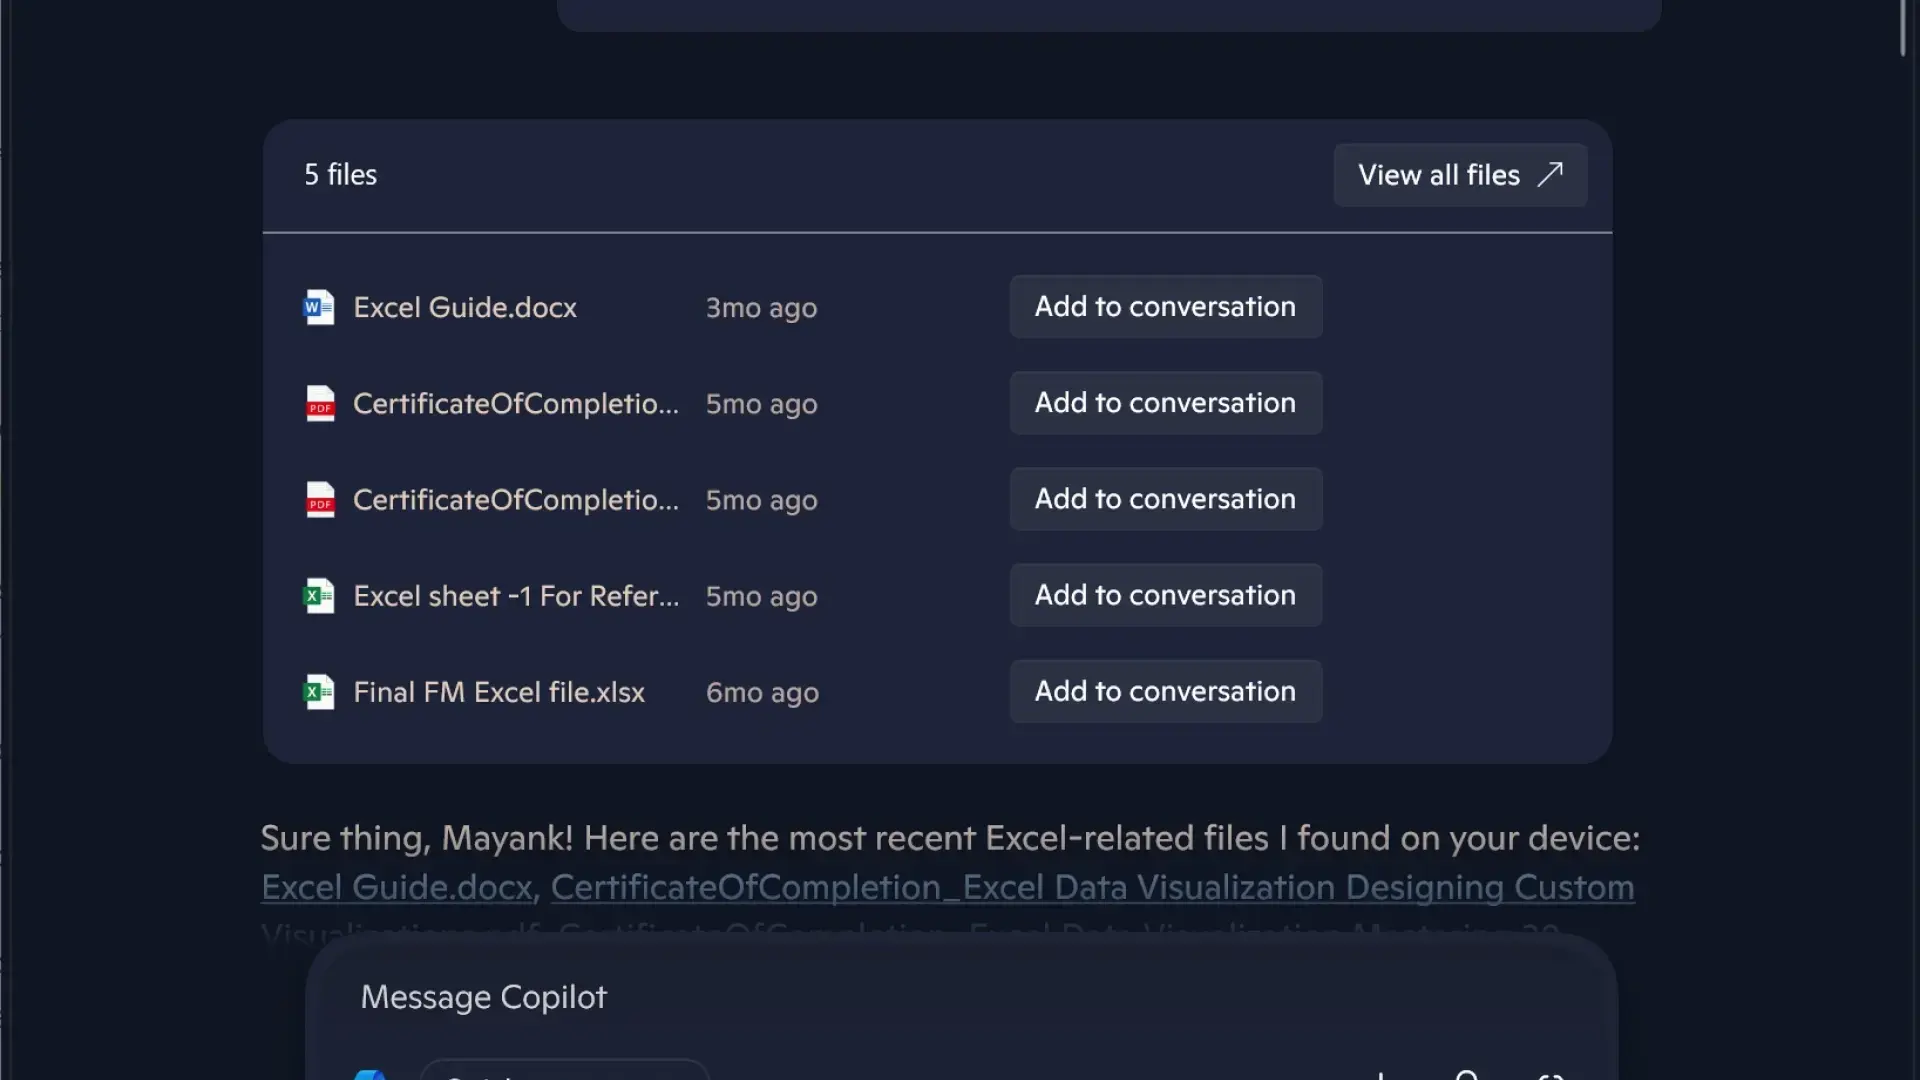Click the Excel icon beside Excel sheet -1

[x=318, y=595]
